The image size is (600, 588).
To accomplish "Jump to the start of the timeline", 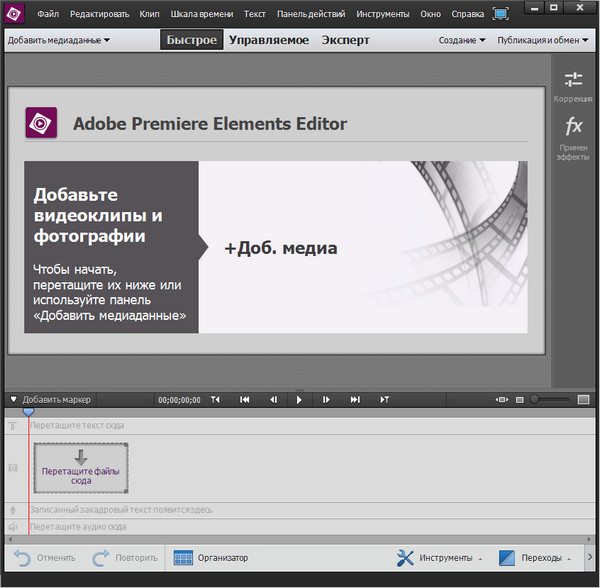I will coord(244,400).
